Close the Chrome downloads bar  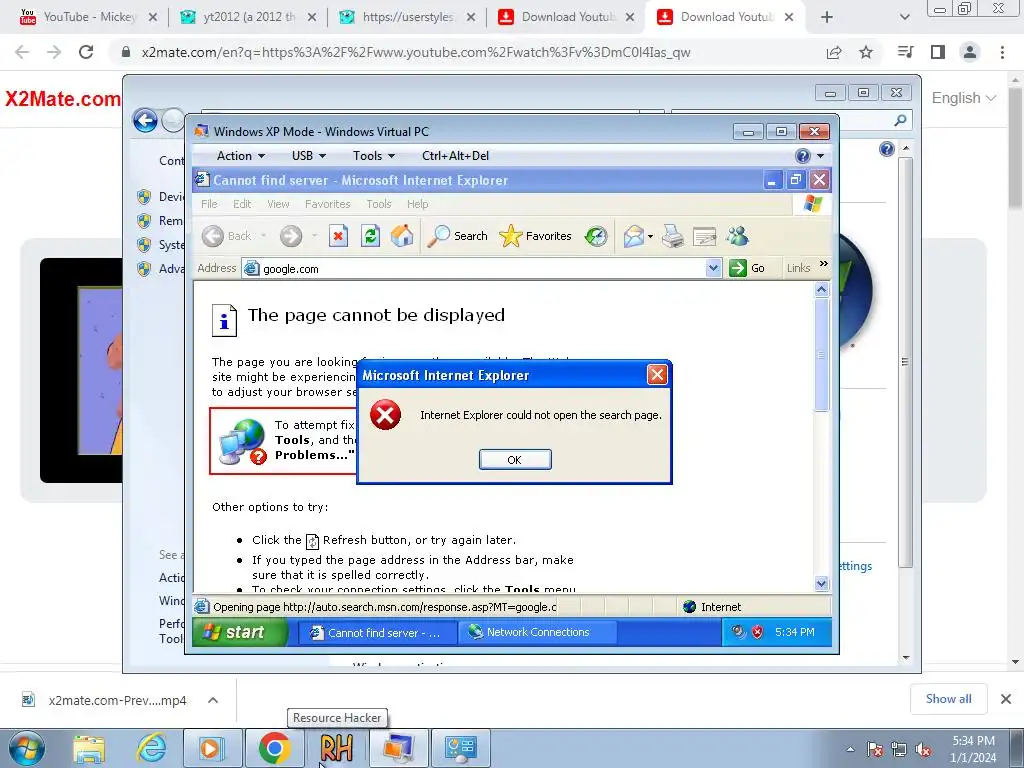pos(1006,699)
